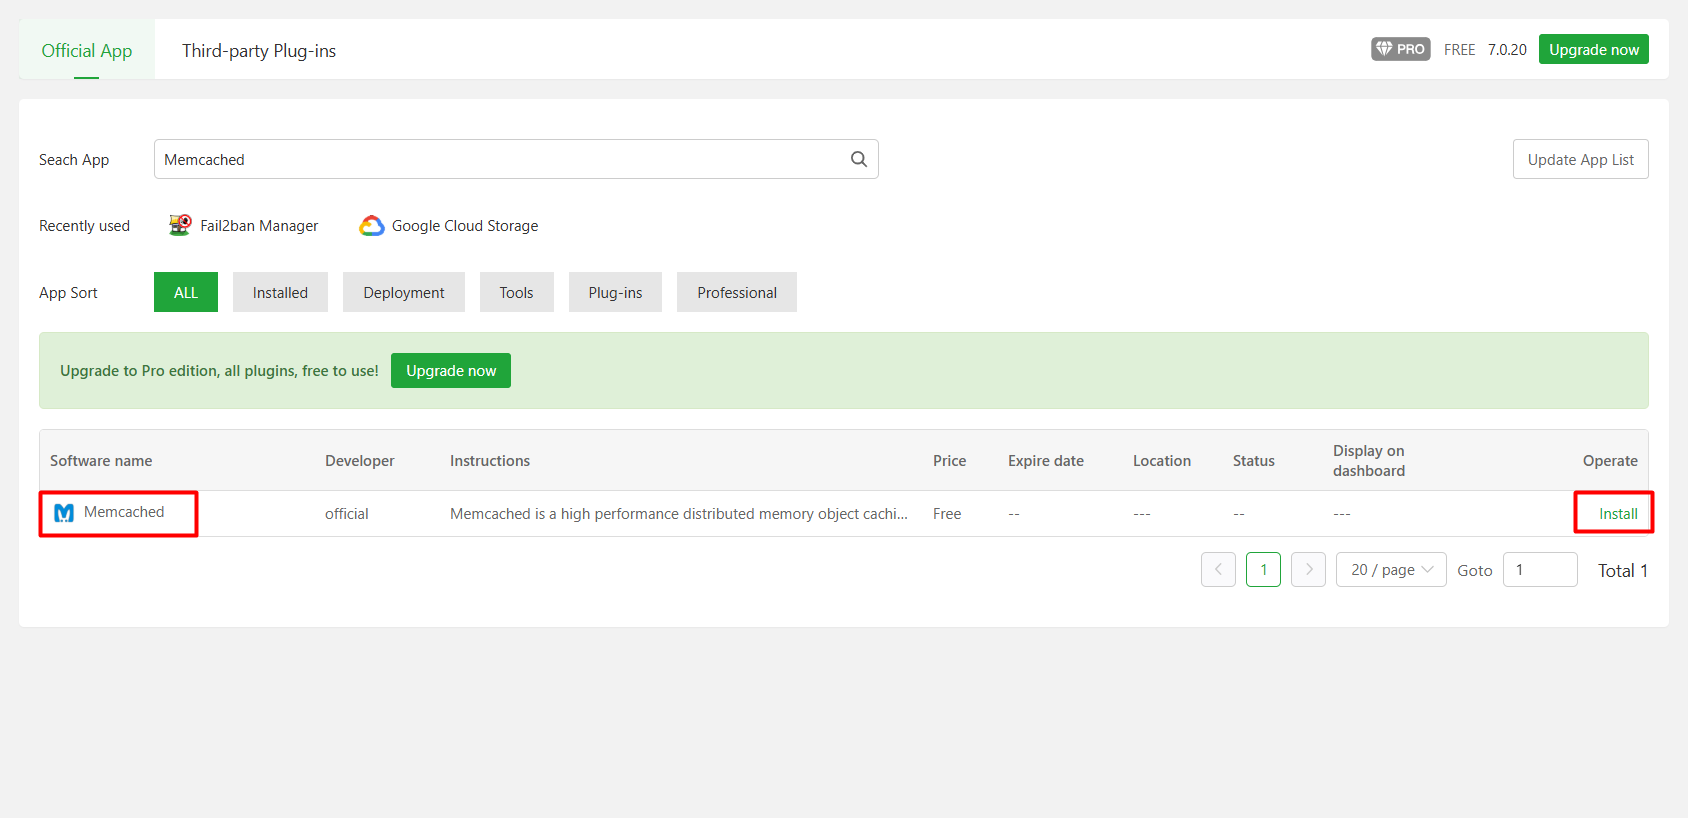The image size is (1688, 818).
Task: Click Display on dashboard column header
Action: 1369,461
